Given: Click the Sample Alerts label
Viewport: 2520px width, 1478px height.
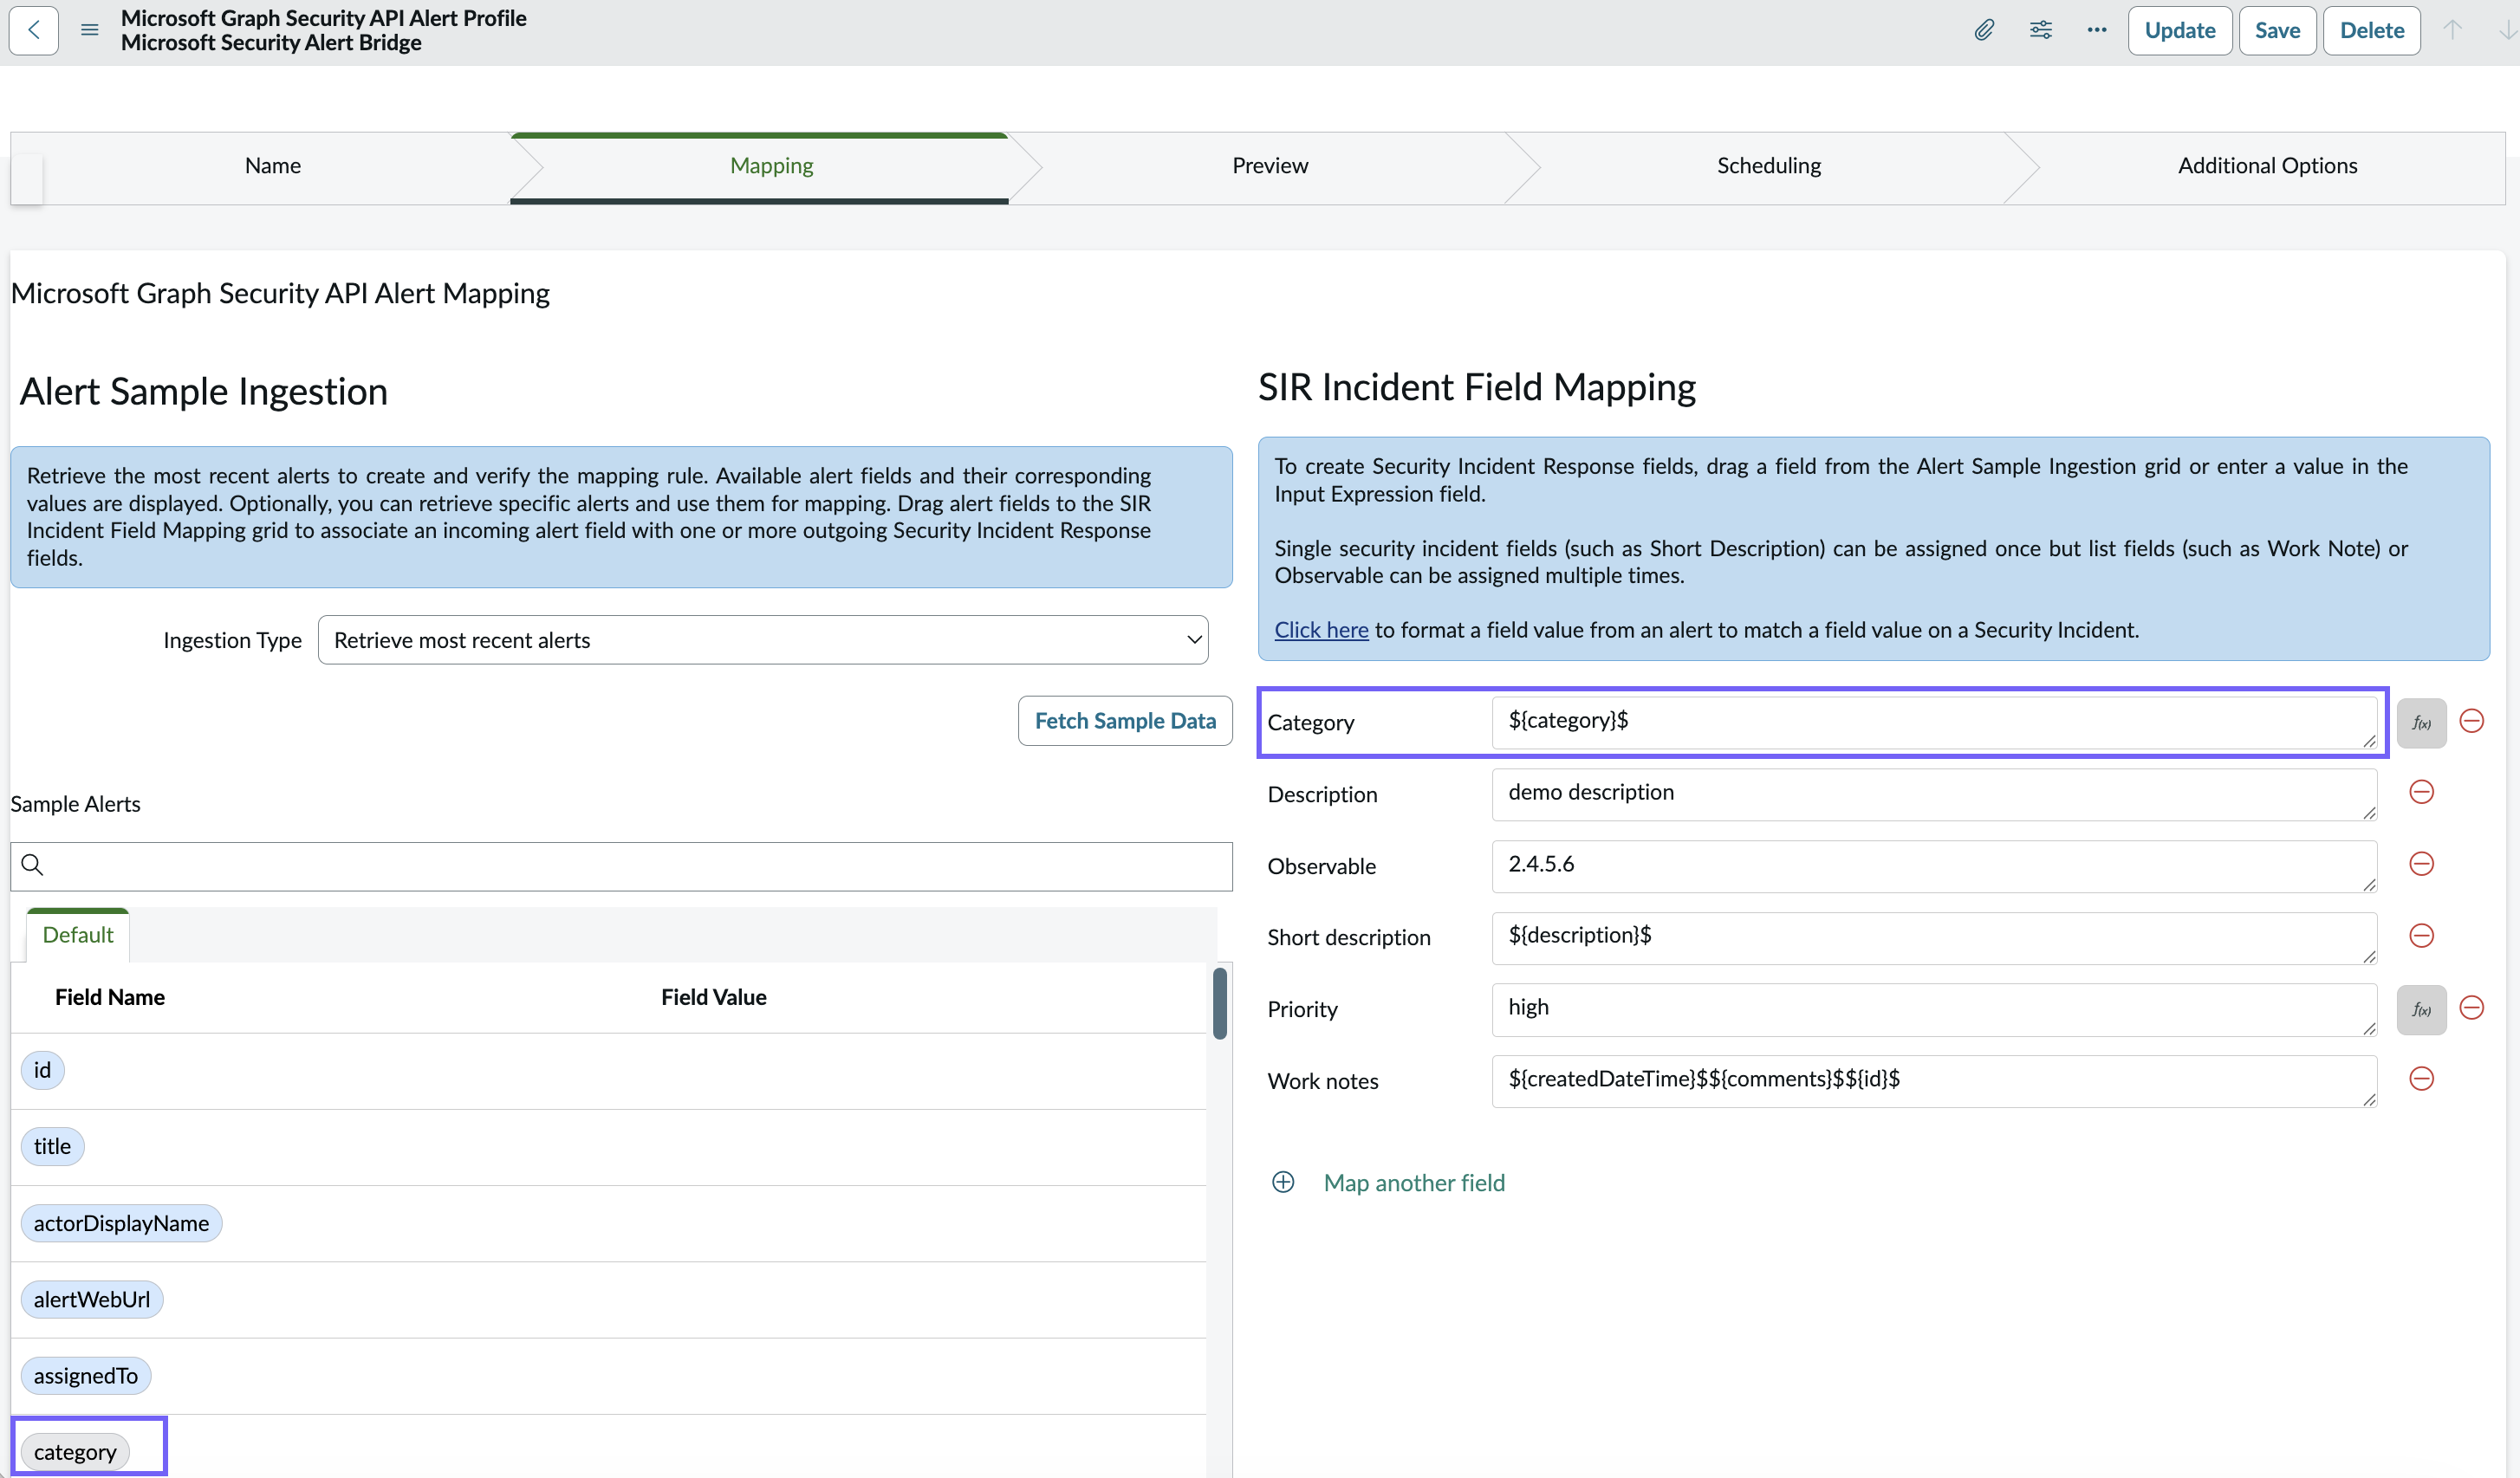Looking at the screenshot, I should click(75, 804).
